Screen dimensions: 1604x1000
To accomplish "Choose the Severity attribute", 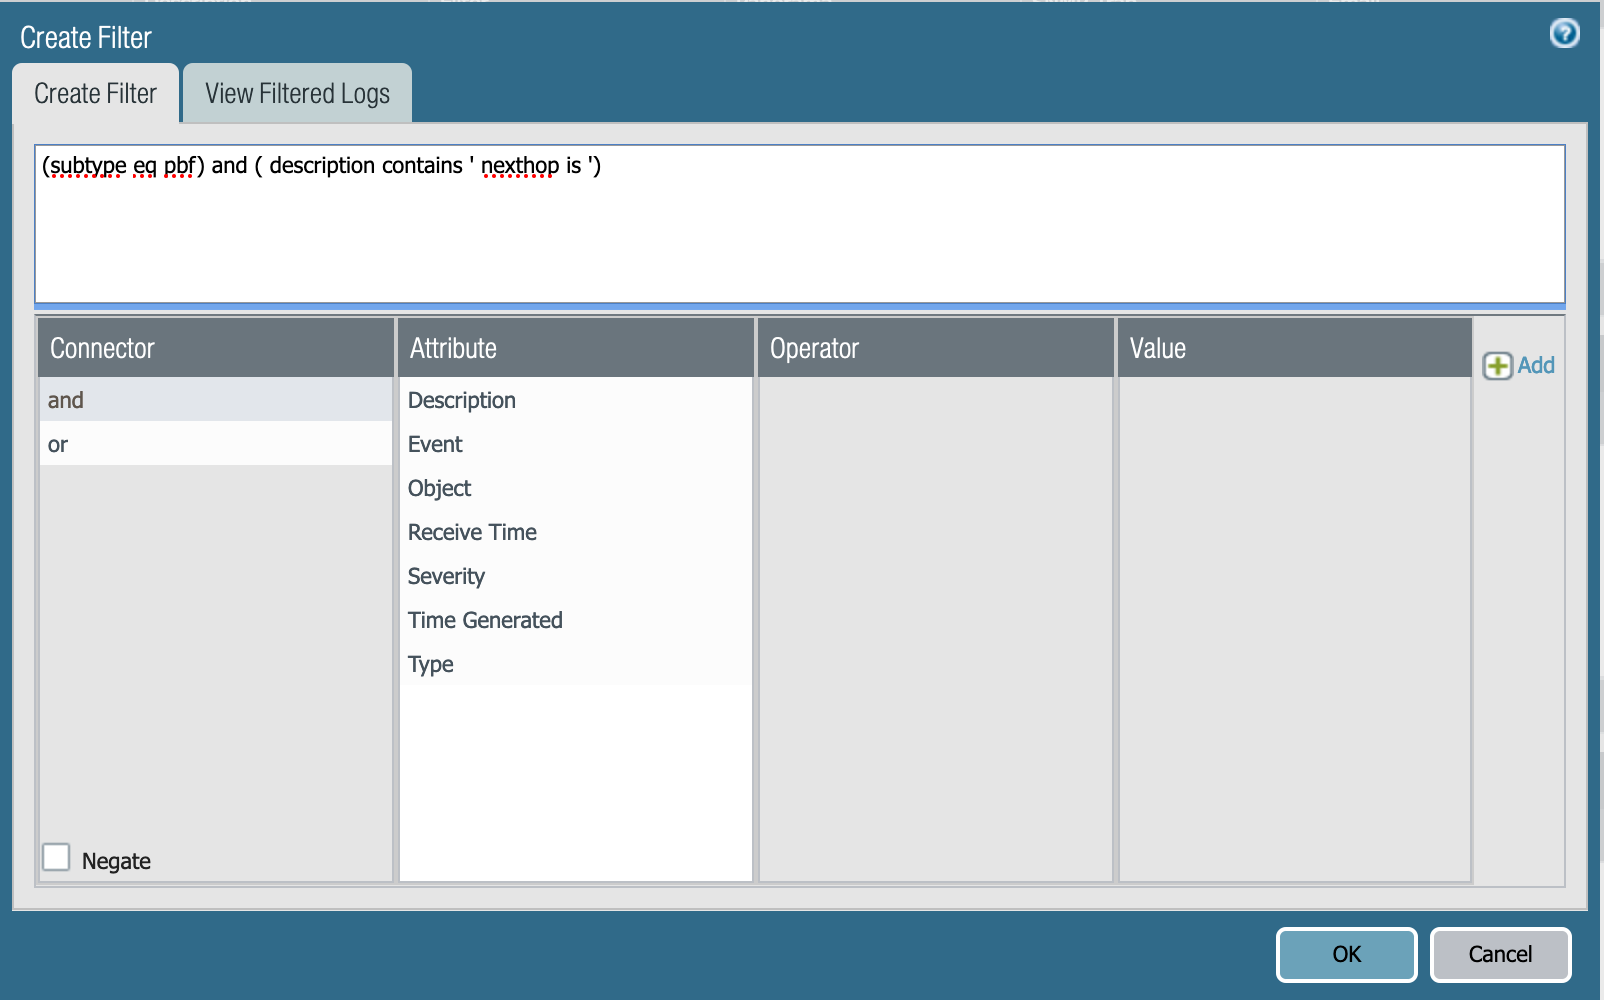I will tap(446, 576).
